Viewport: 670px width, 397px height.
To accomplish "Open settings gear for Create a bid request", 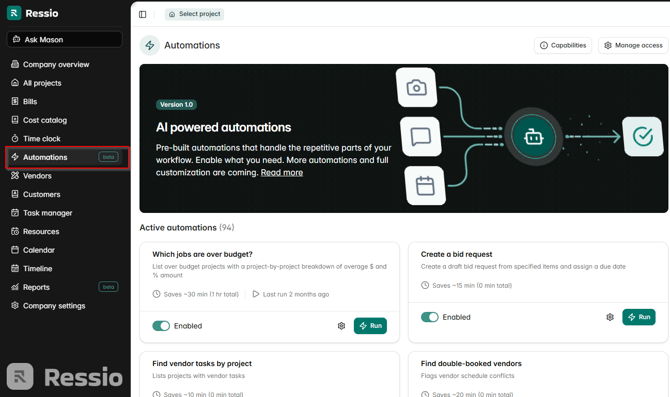I will [x=610, y=317].
